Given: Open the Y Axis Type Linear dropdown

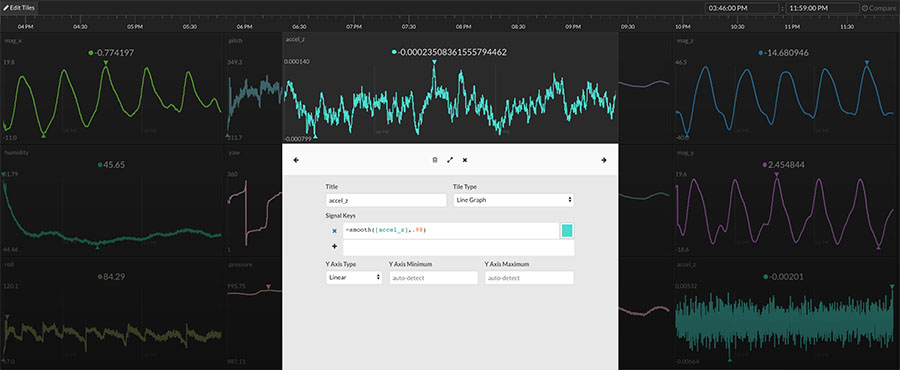Looking at the screenshot, I should 354,278.
